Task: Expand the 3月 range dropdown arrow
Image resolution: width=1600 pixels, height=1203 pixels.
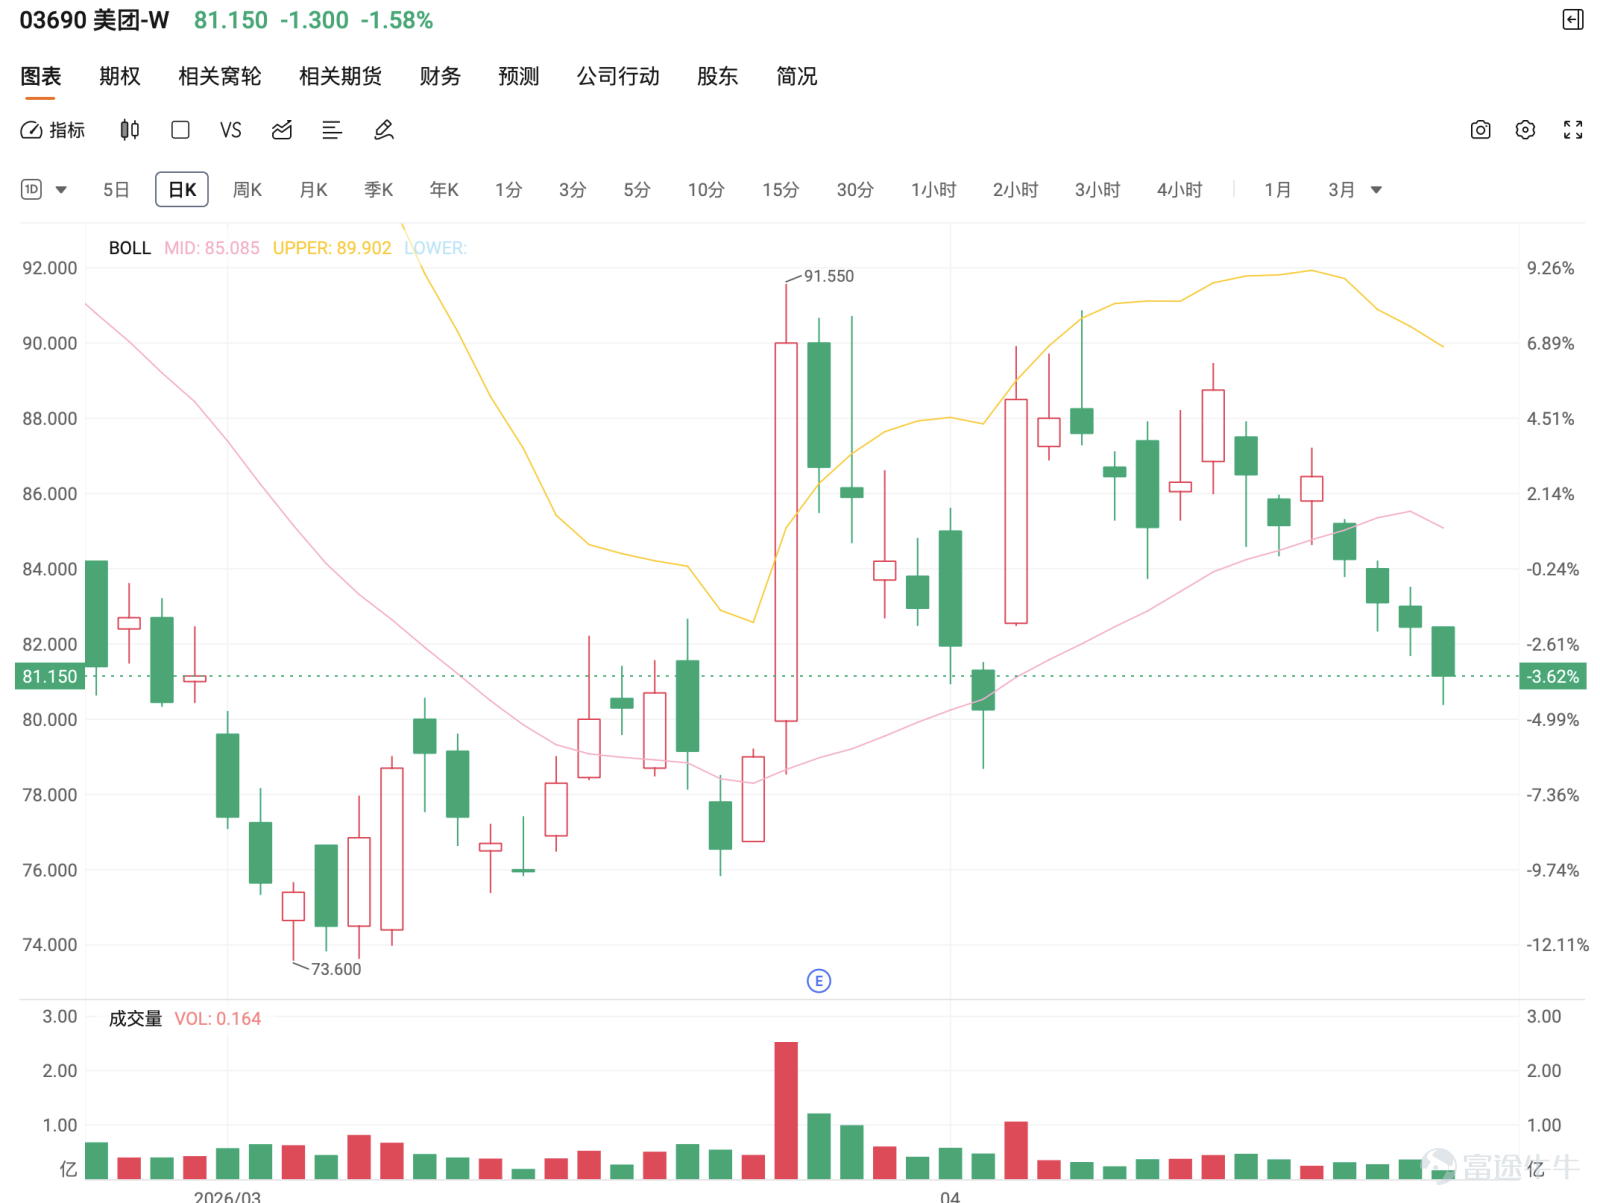Action: point(1376,190)
